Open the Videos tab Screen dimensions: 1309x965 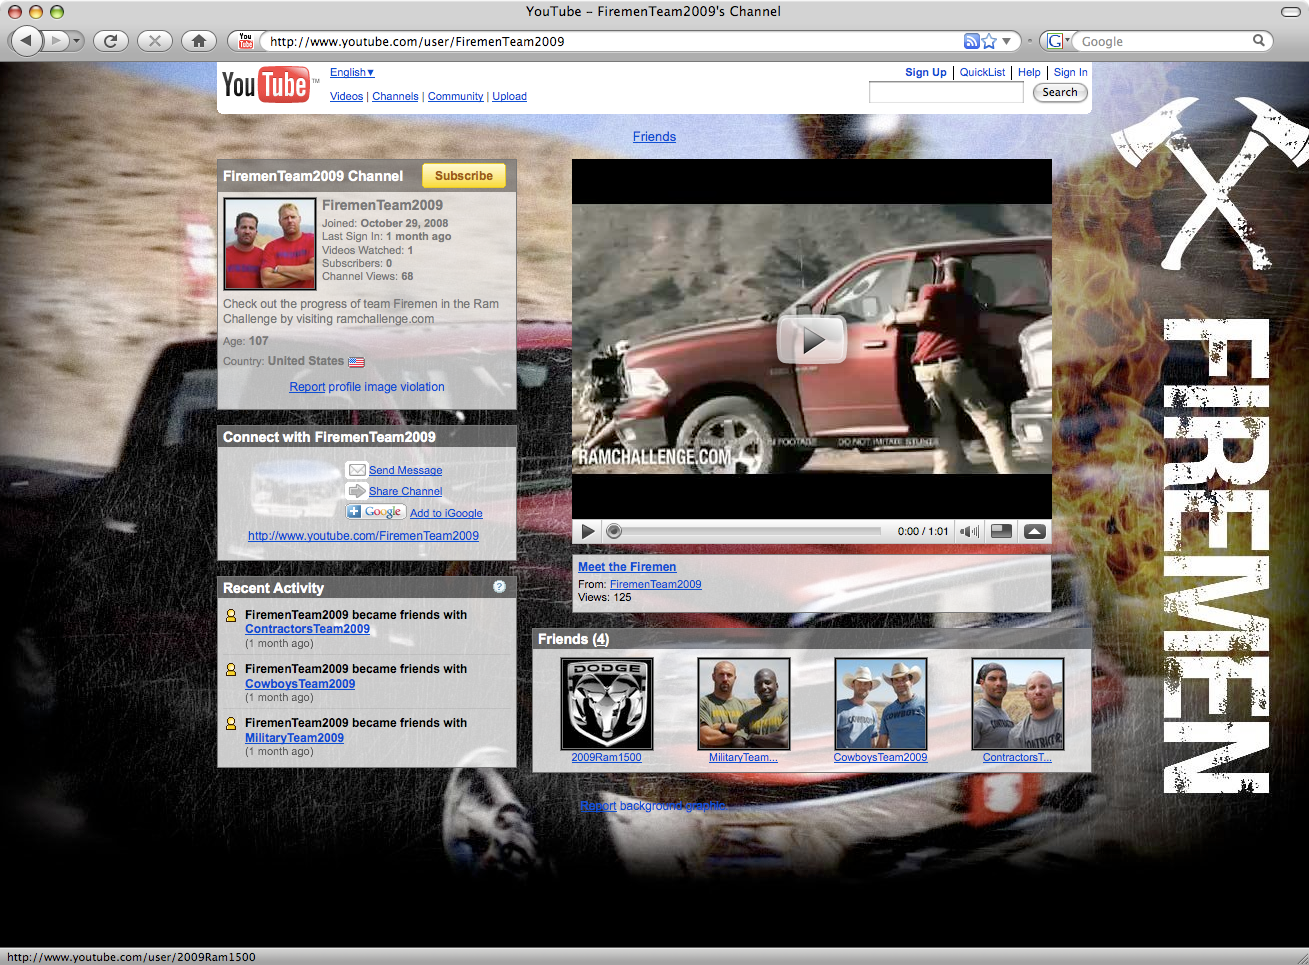click(x=346, y=96)
